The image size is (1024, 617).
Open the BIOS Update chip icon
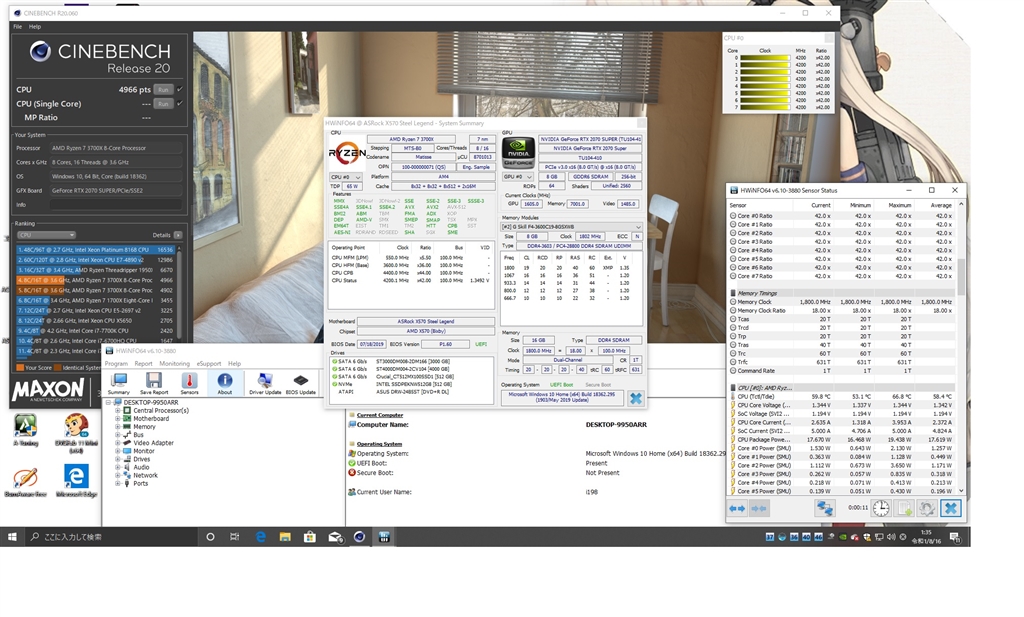(300, 383)
